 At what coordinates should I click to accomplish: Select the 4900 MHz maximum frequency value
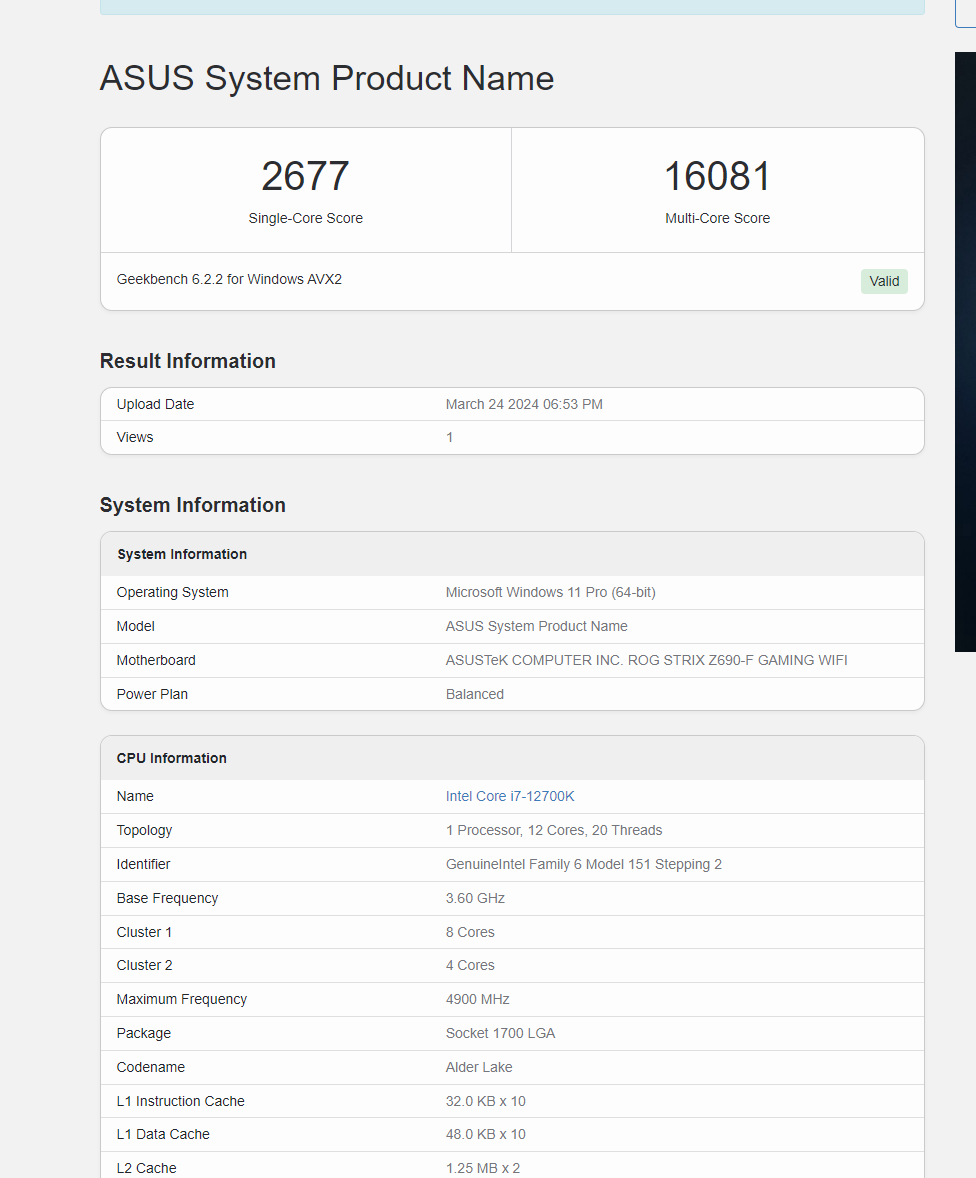click(477, 999)
